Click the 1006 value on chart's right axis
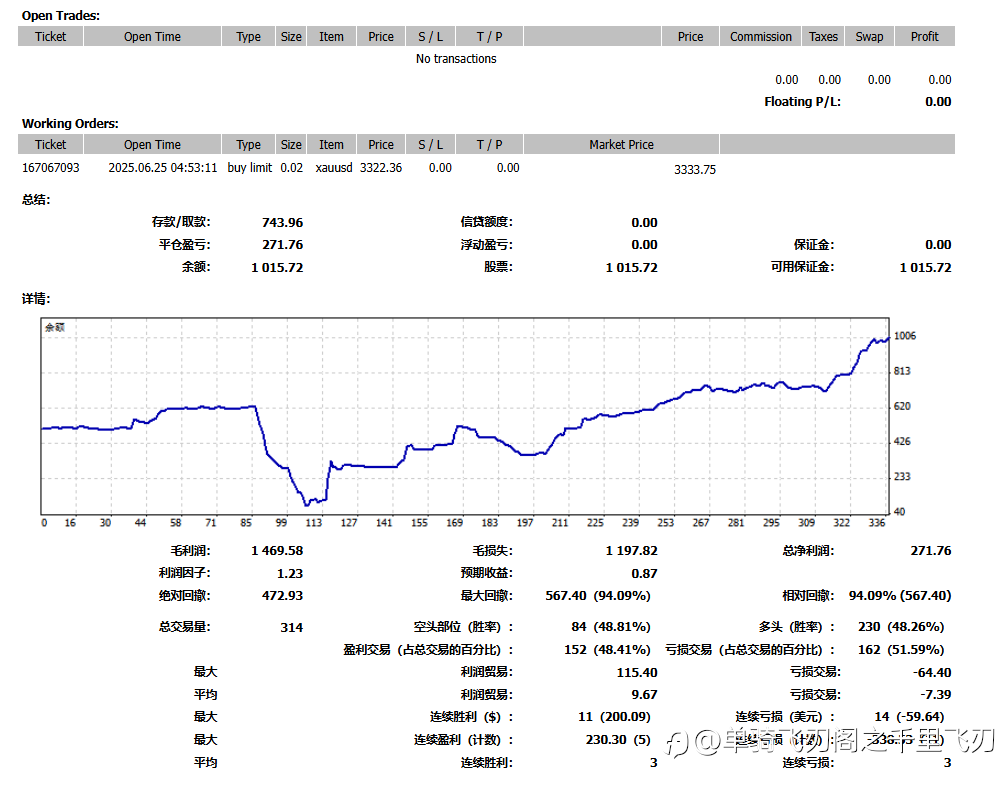This screenshot has width=1006, height=789. 904,337
